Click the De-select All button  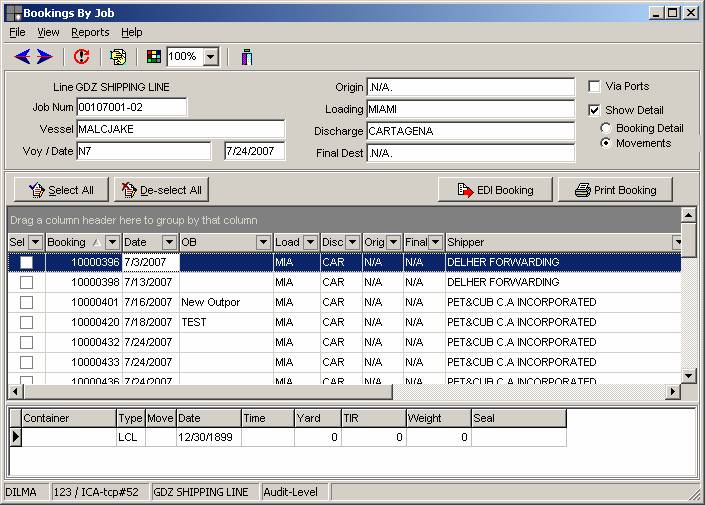pos(161,190)
